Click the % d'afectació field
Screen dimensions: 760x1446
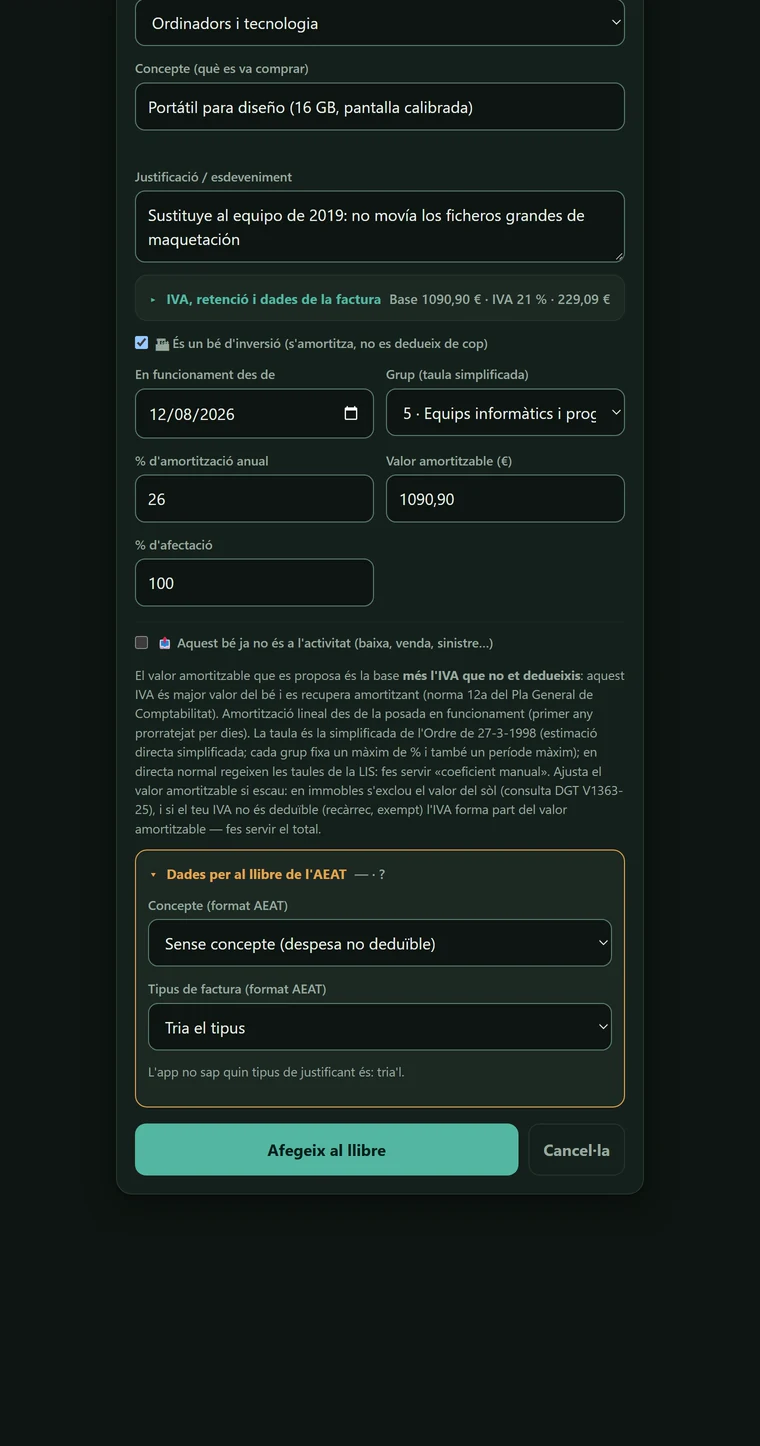coord(254,583)
